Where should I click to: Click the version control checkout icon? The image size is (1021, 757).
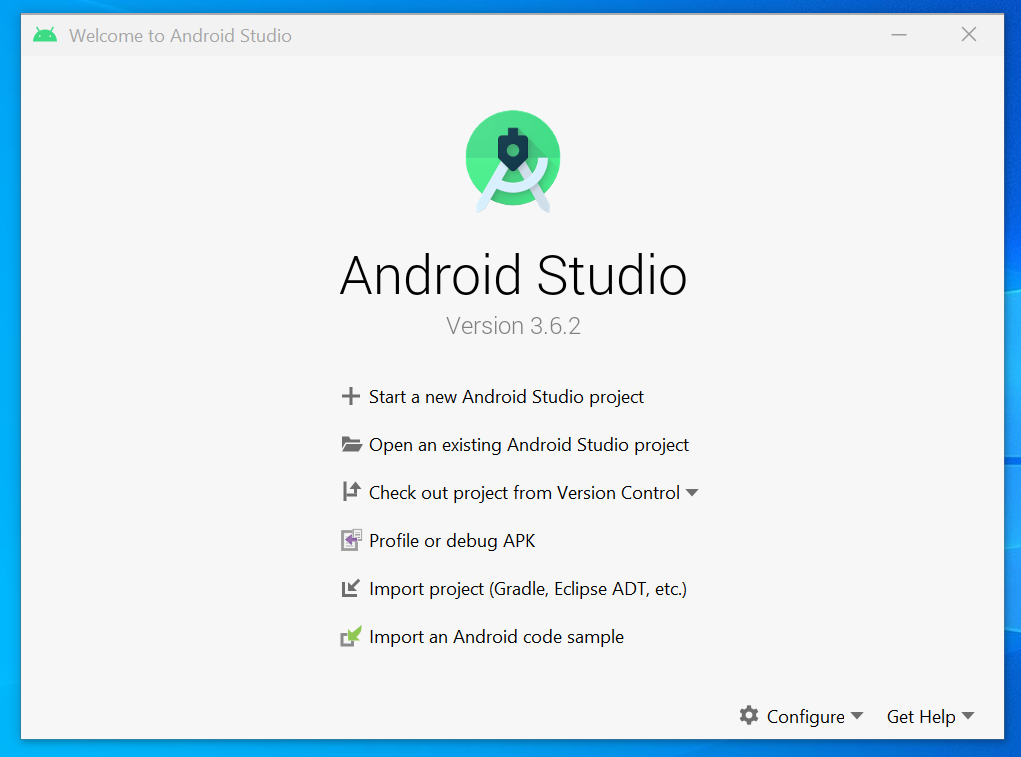[351, 492]
